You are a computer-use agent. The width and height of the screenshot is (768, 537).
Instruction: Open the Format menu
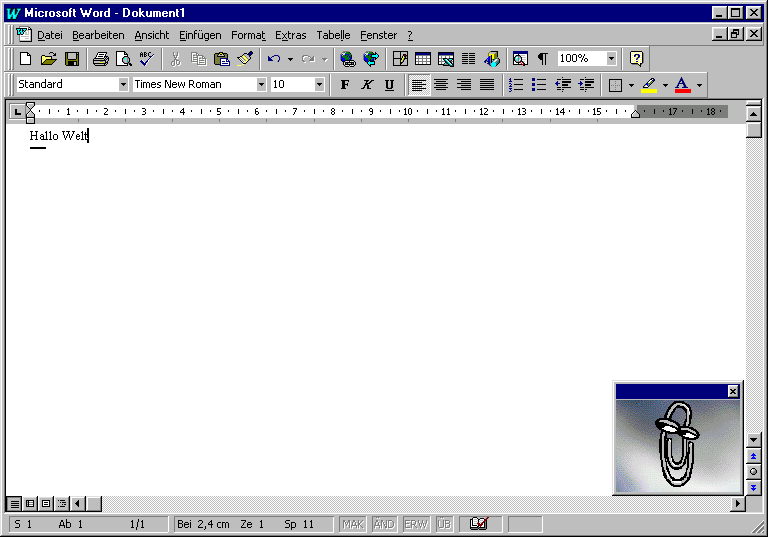click(x=248, y=35)
